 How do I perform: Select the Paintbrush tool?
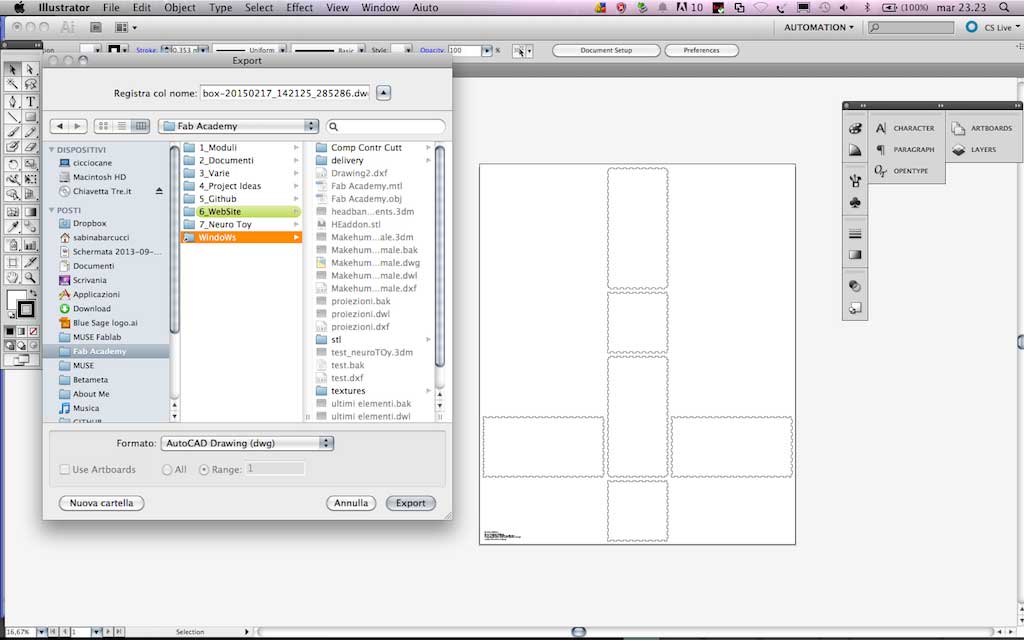click(x=12, y=132)
